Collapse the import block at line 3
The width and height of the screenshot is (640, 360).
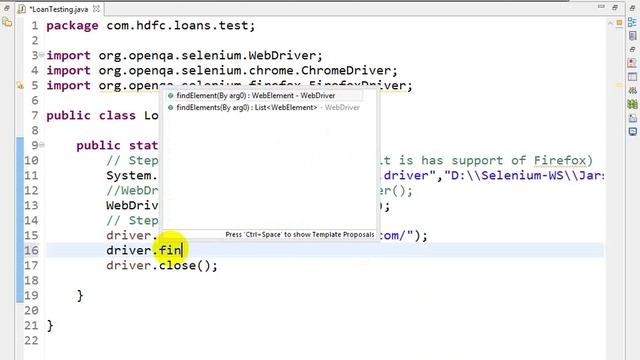[x=41, y=55]
